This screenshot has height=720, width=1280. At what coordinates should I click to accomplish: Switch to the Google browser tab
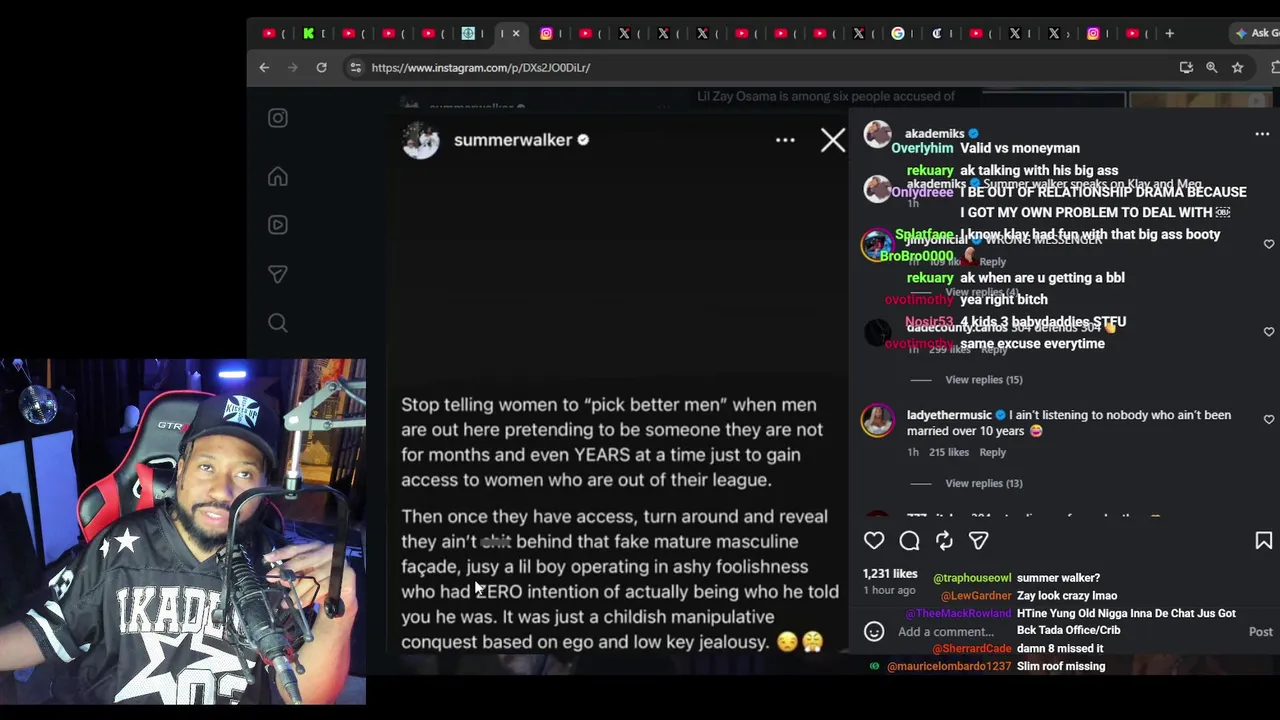(898, 33)
